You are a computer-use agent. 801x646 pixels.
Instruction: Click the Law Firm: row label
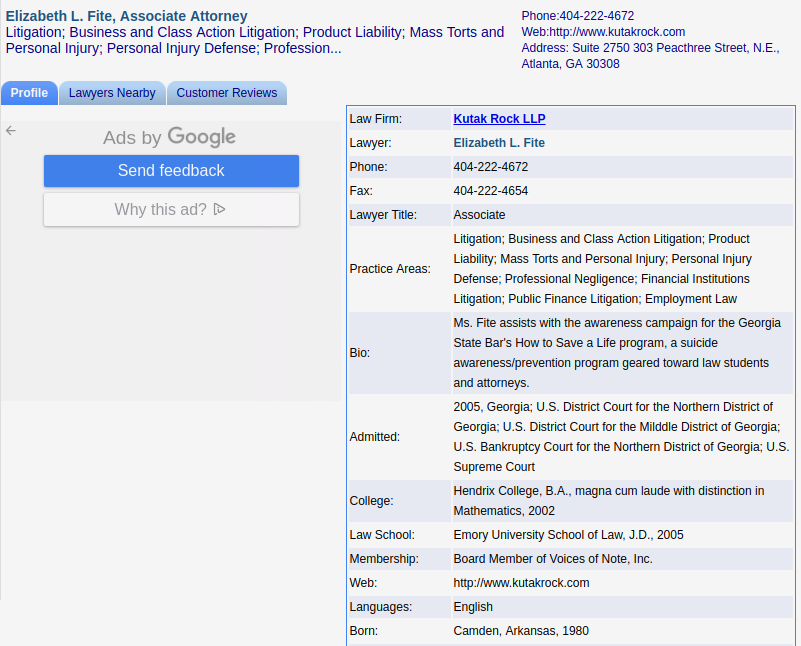click(375, 118)
